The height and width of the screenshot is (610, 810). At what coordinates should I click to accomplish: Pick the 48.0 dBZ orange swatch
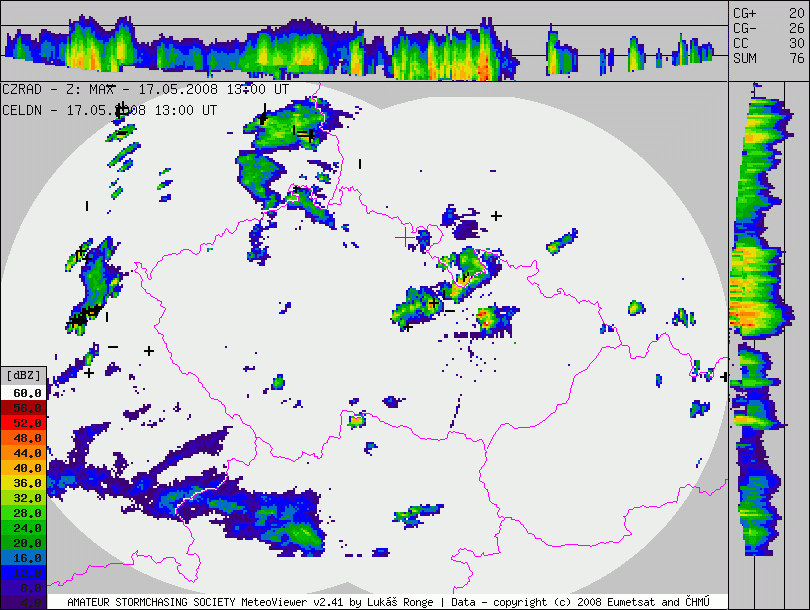tap(24, 438)
